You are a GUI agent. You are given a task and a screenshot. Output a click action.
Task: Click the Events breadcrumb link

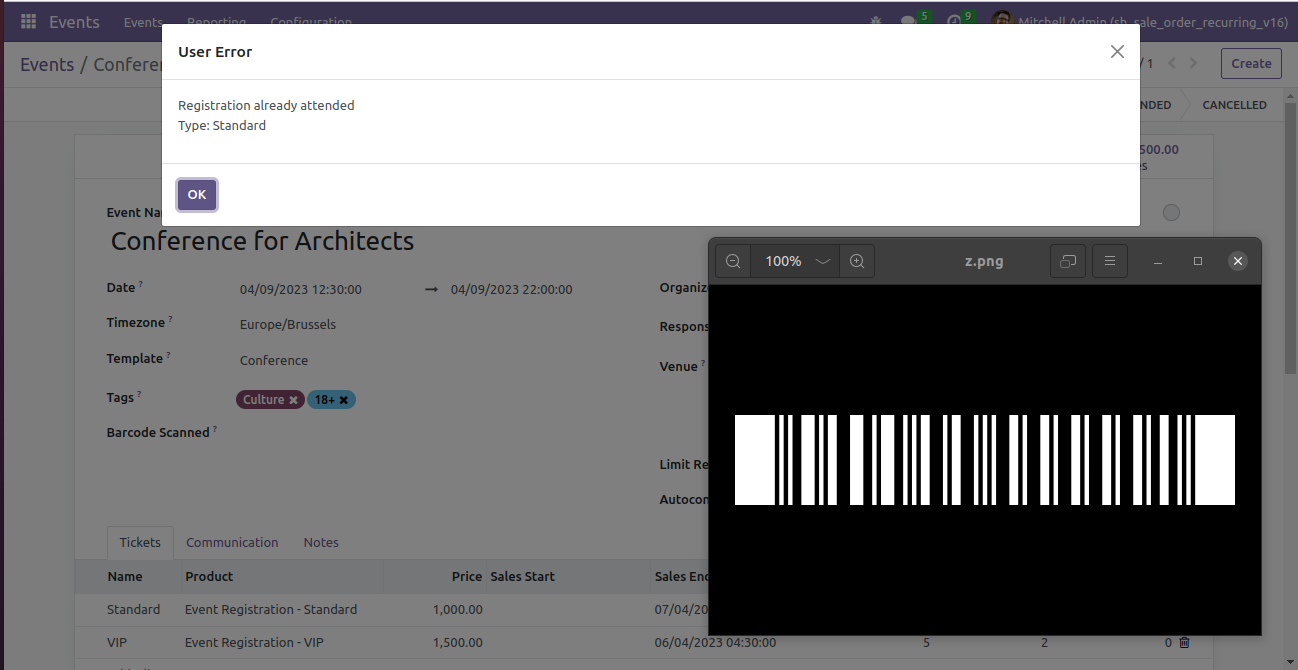click(x=47, y=64)
